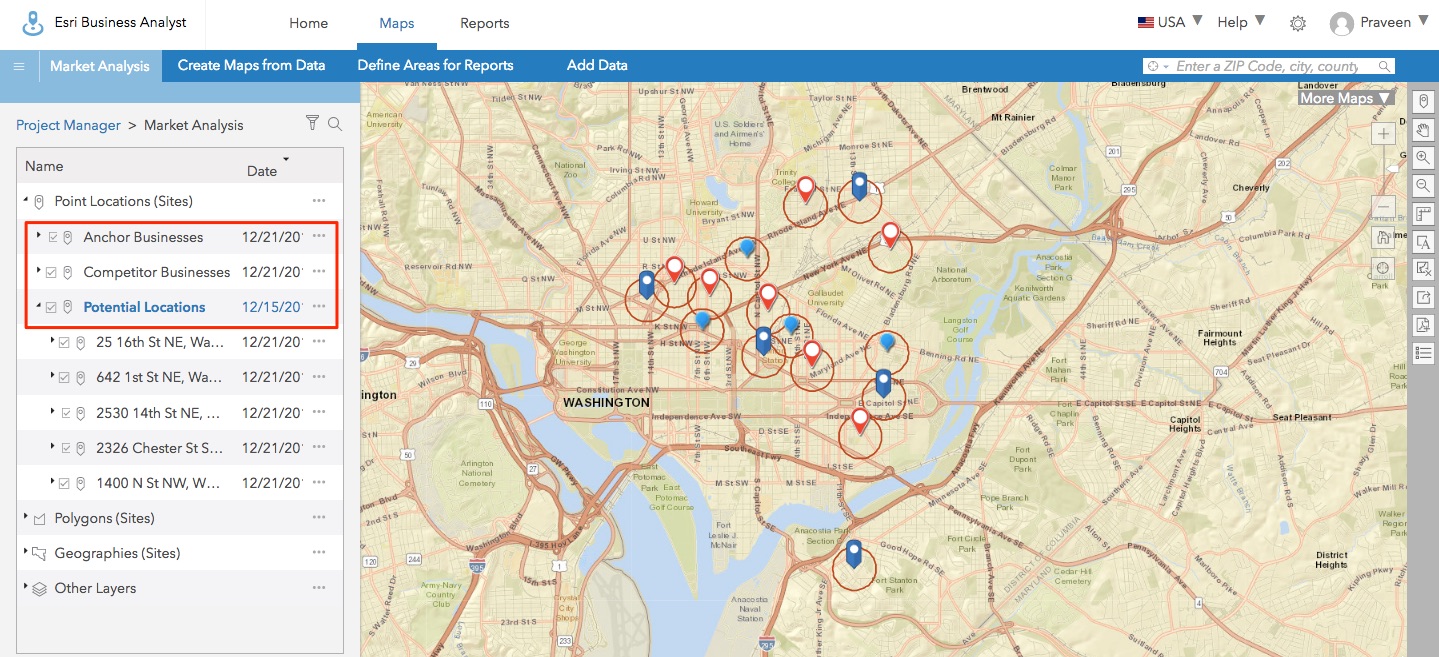Open the USA country dropdown
The image size is (1439, 657).
pyautogui.click(x=1170, y=22)
